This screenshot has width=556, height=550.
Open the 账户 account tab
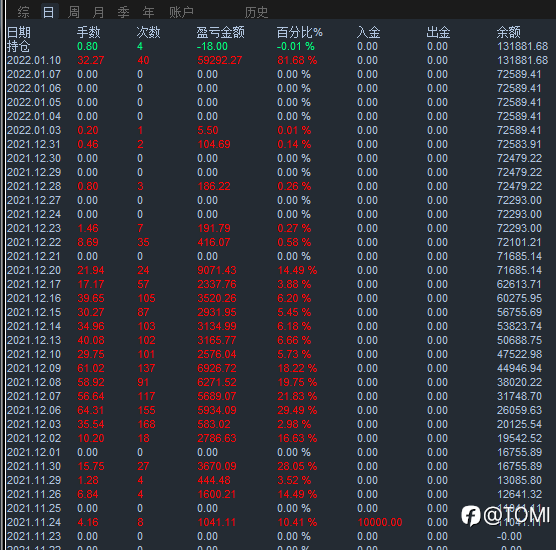click(x=181, y=12)
